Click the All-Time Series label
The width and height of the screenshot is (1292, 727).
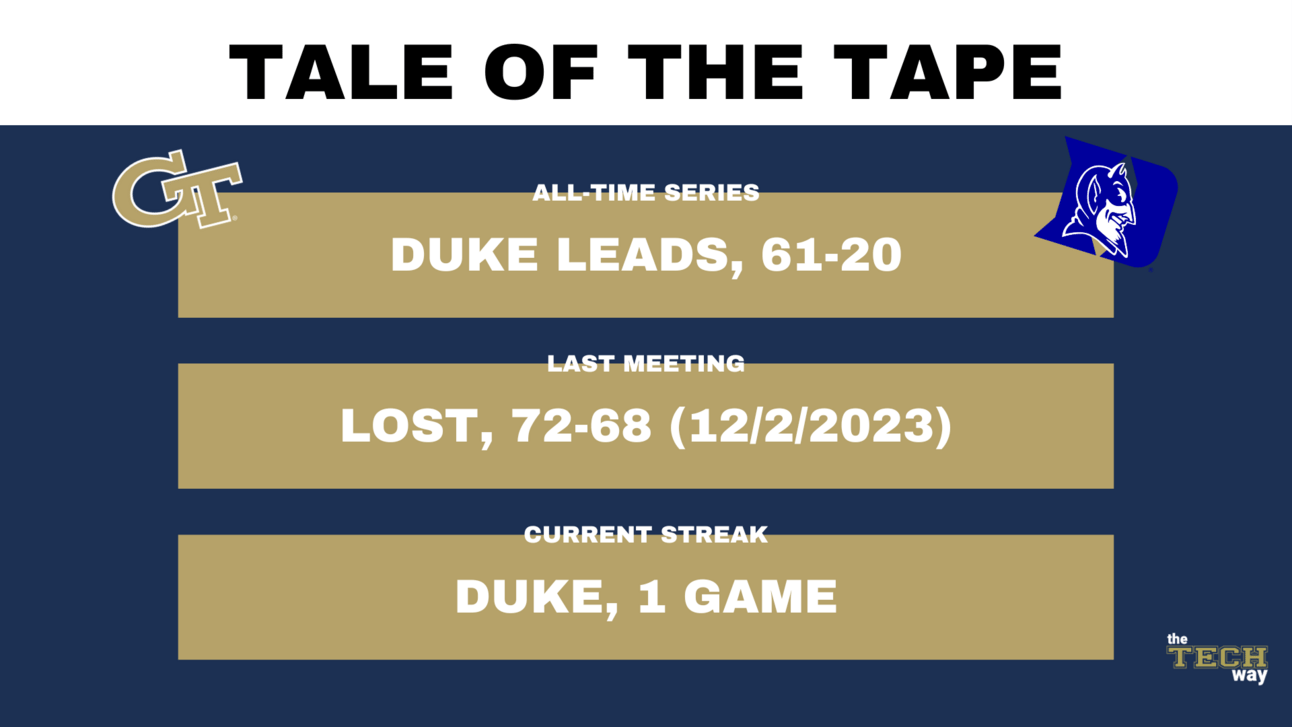click(646, 192)
